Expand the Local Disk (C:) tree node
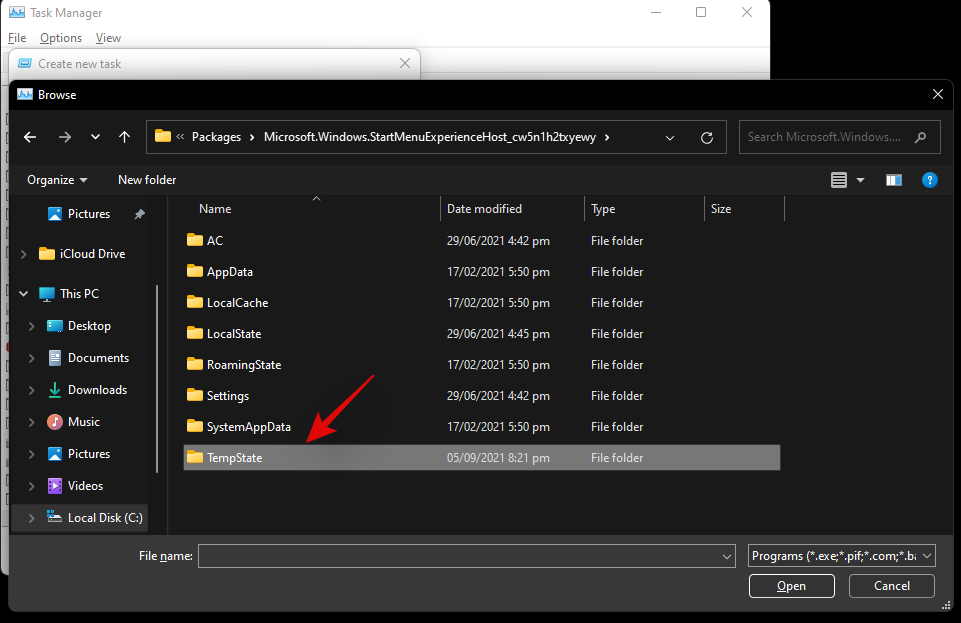Image resolution: width=961 pixels, height=623 pixels. point(32,518)
